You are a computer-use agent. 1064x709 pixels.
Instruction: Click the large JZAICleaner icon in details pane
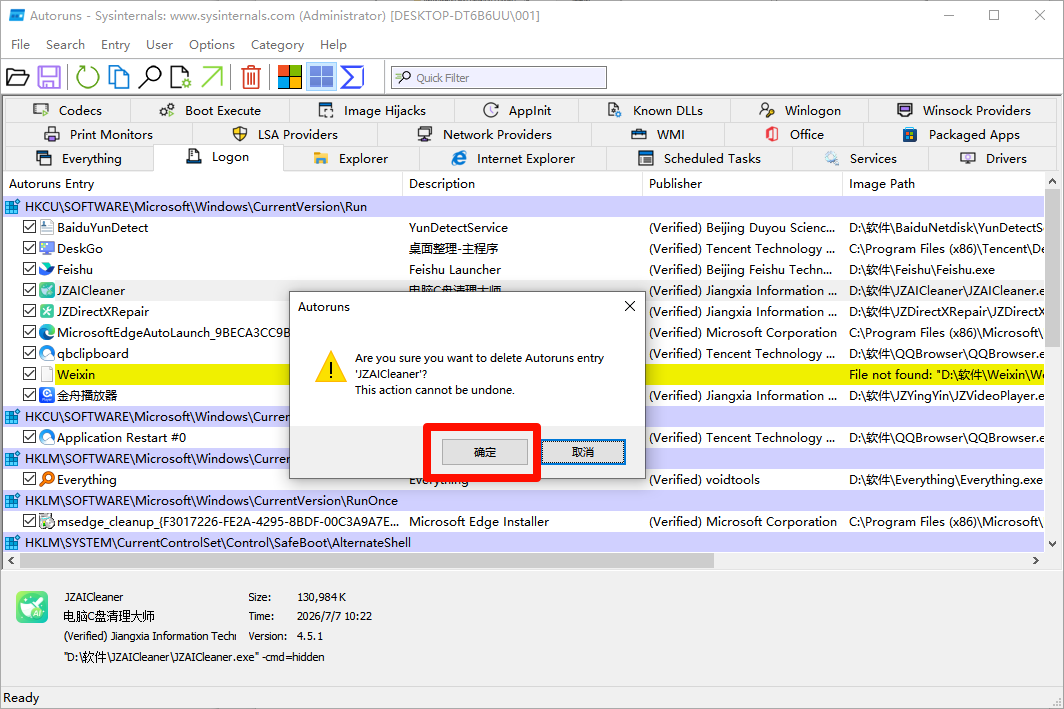(32, 607)
